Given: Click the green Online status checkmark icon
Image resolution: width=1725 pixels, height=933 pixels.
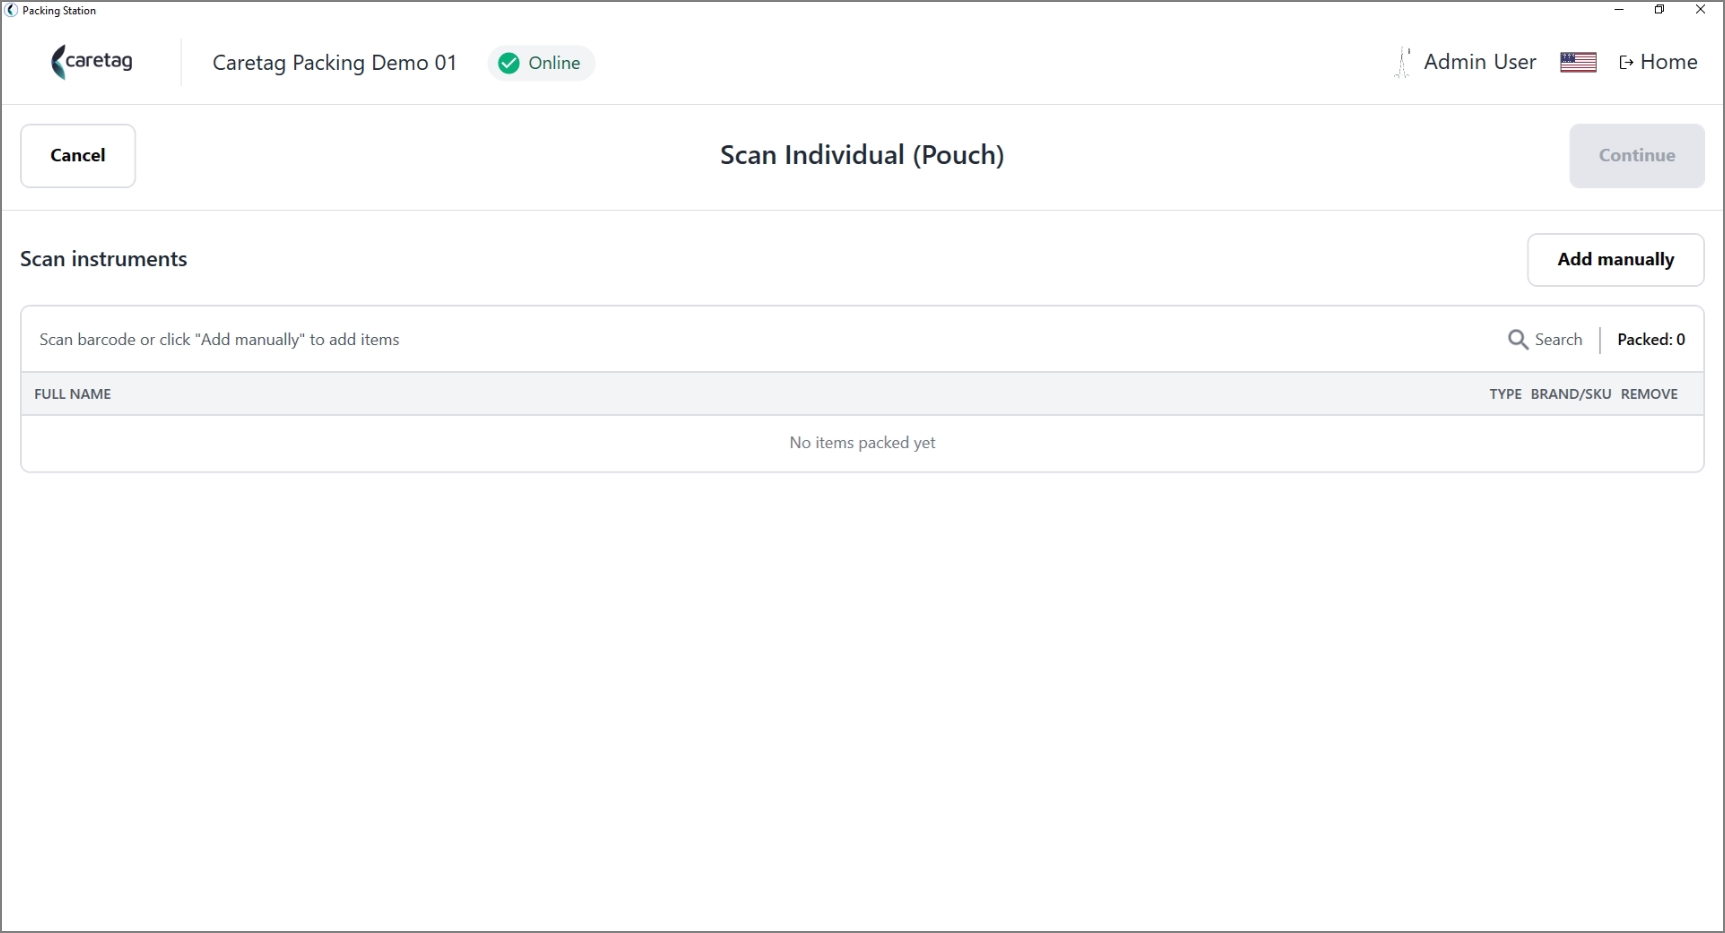Looking at the screenshot, I should pyautogui.click(x=509, y=63).
